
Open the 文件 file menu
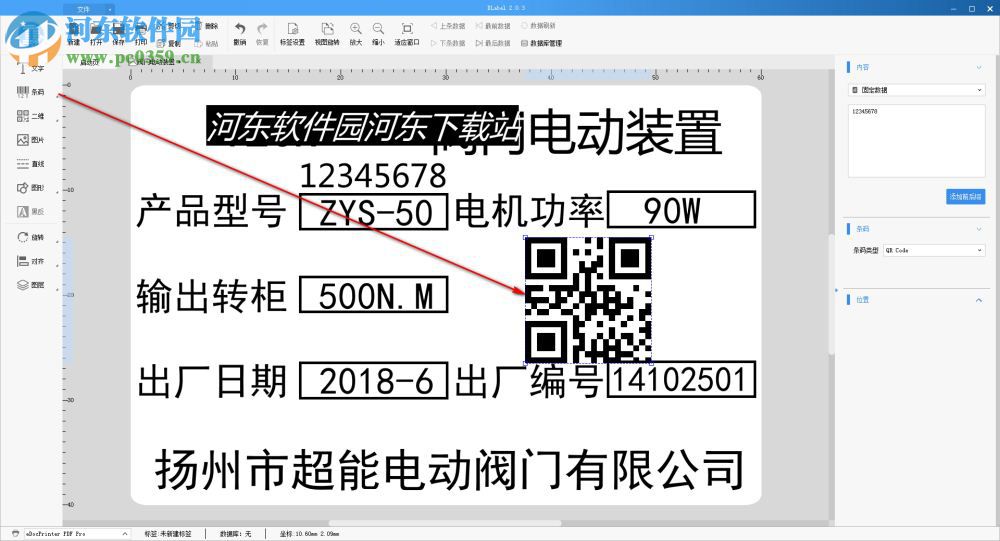89,9
